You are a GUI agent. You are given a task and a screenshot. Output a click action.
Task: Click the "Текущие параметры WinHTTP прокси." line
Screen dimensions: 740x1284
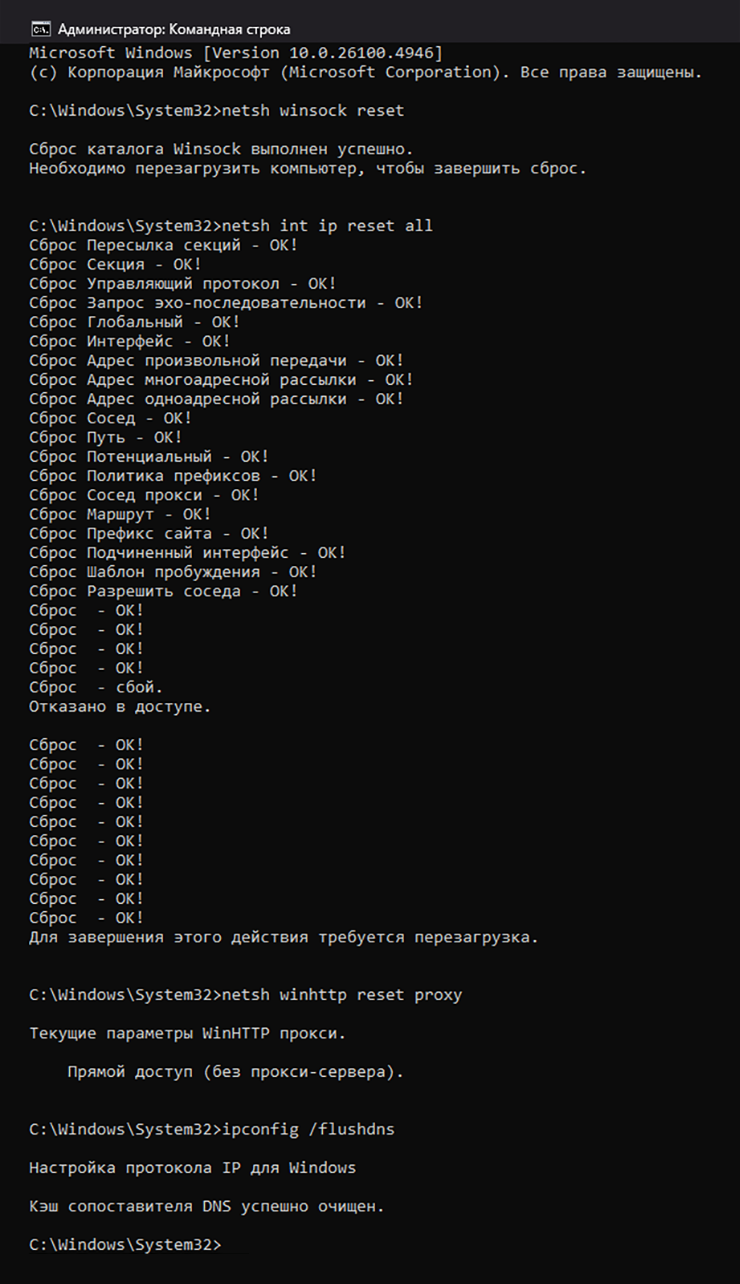tap(188, 1033)
